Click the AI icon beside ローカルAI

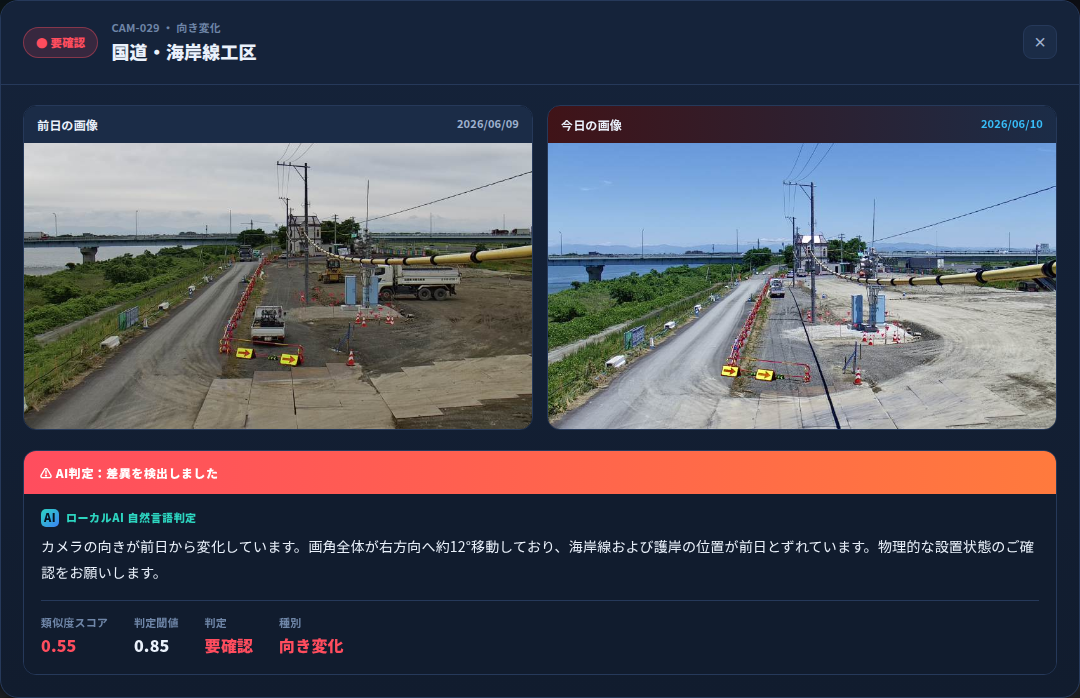[50, 517]
